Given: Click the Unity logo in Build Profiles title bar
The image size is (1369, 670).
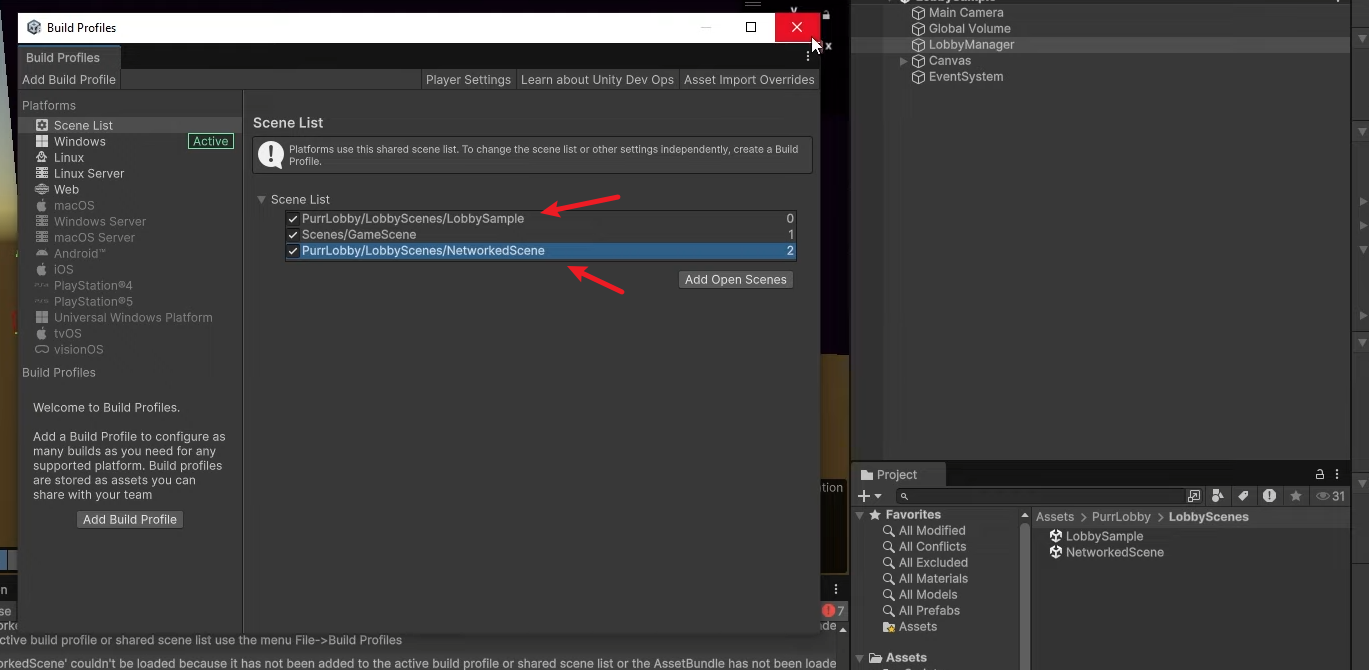Looking at the screenshot, I should [x=34, y=27].
